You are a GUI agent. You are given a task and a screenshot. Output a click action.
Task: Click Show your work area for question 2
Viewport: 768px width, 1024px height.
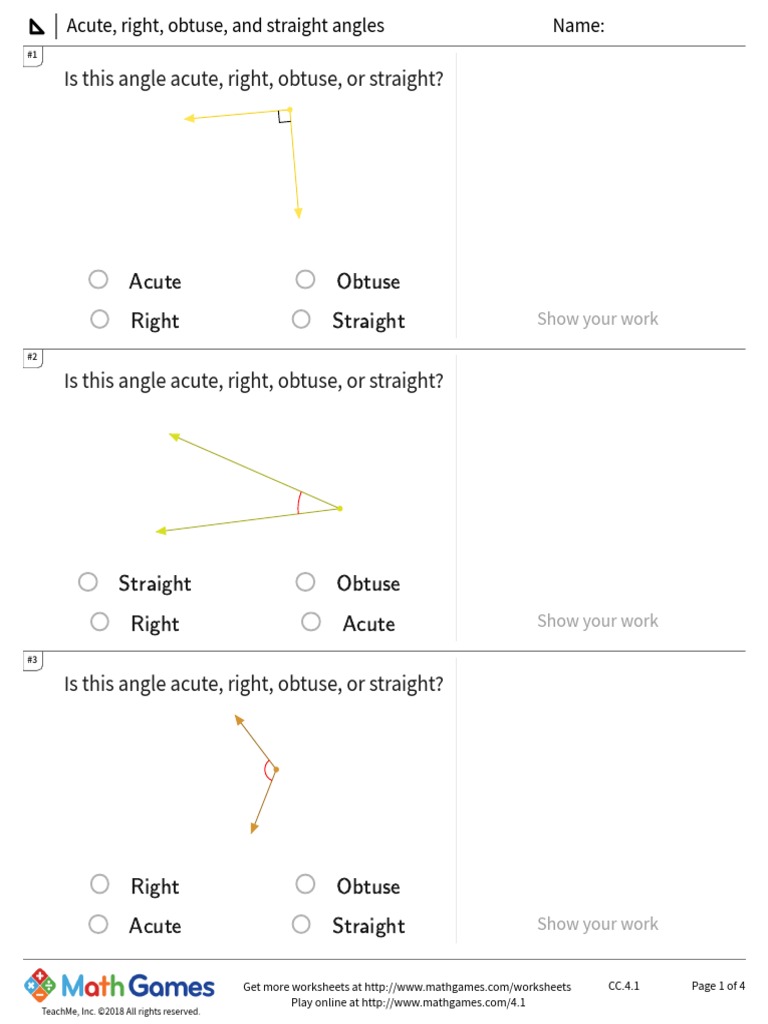point(597,621)
